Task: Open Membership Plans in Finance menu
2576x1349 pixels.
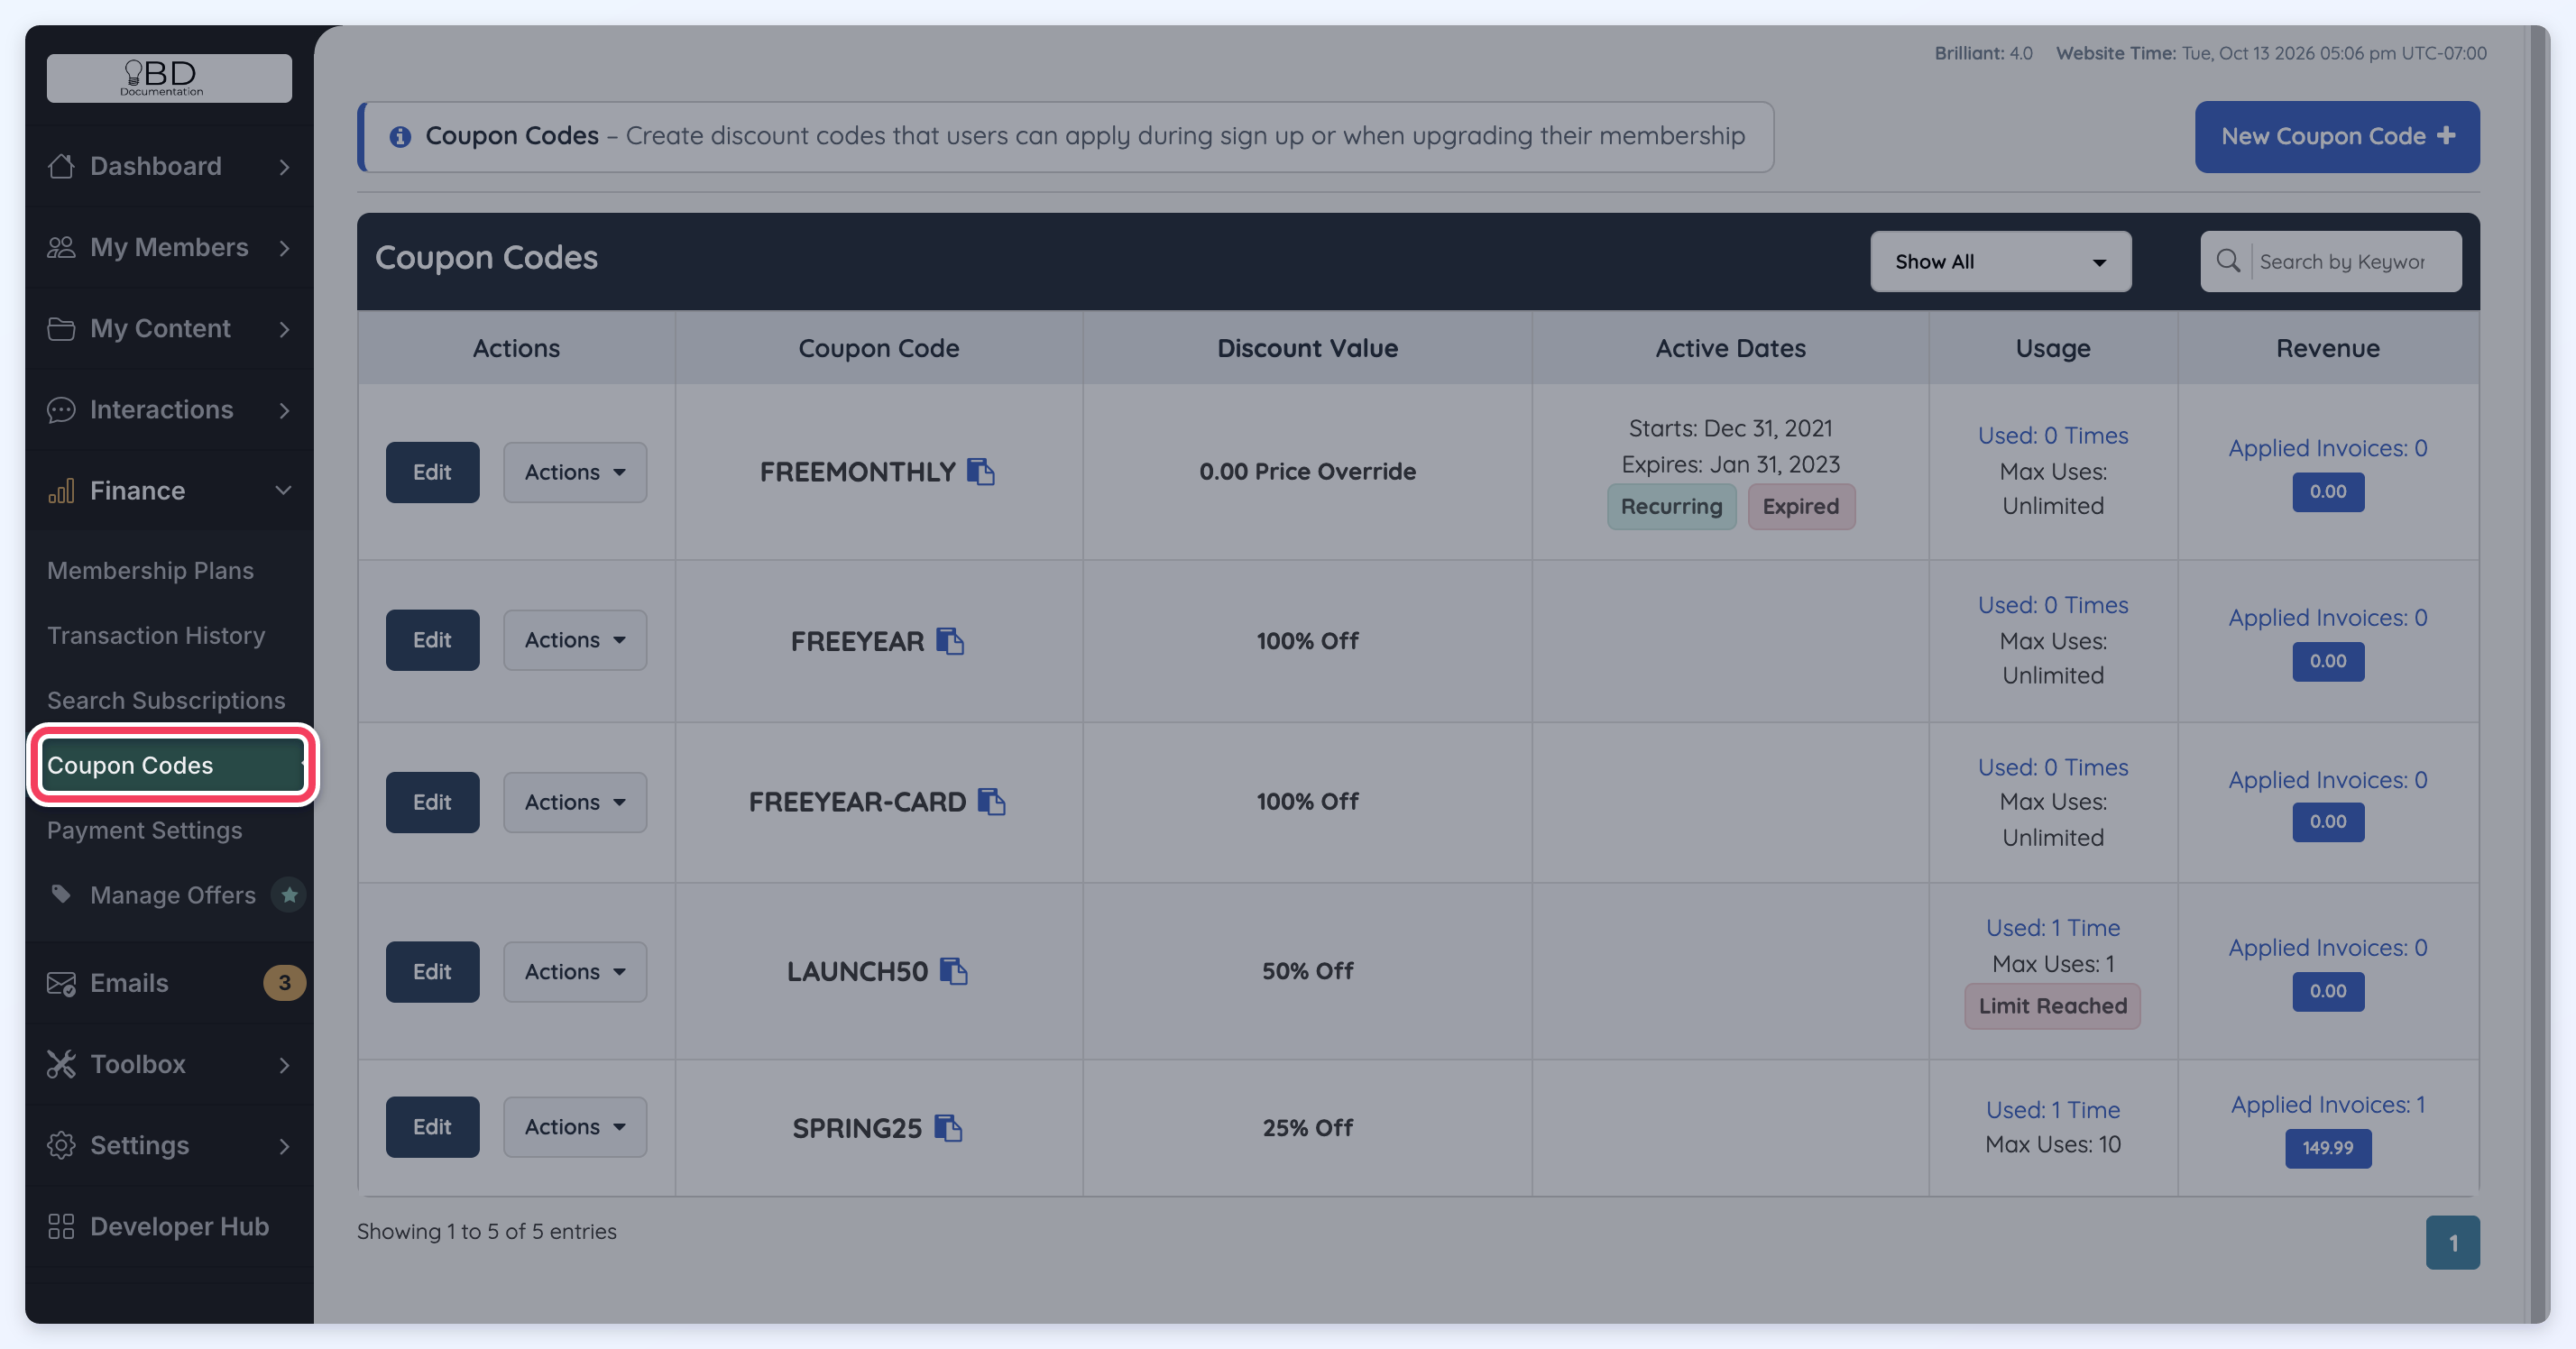Action: point(150,570)
